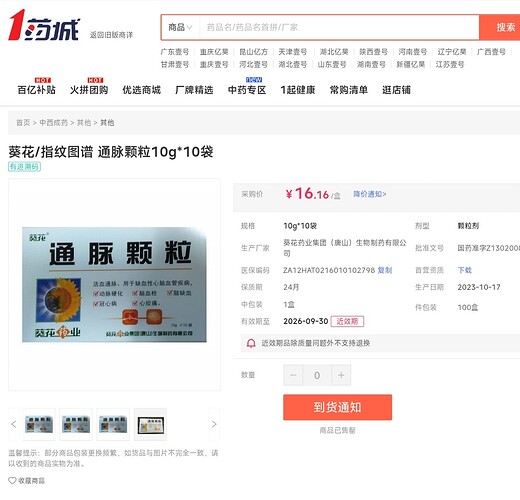Open the 降价通知 price-drop alert link

click(370, 194)
